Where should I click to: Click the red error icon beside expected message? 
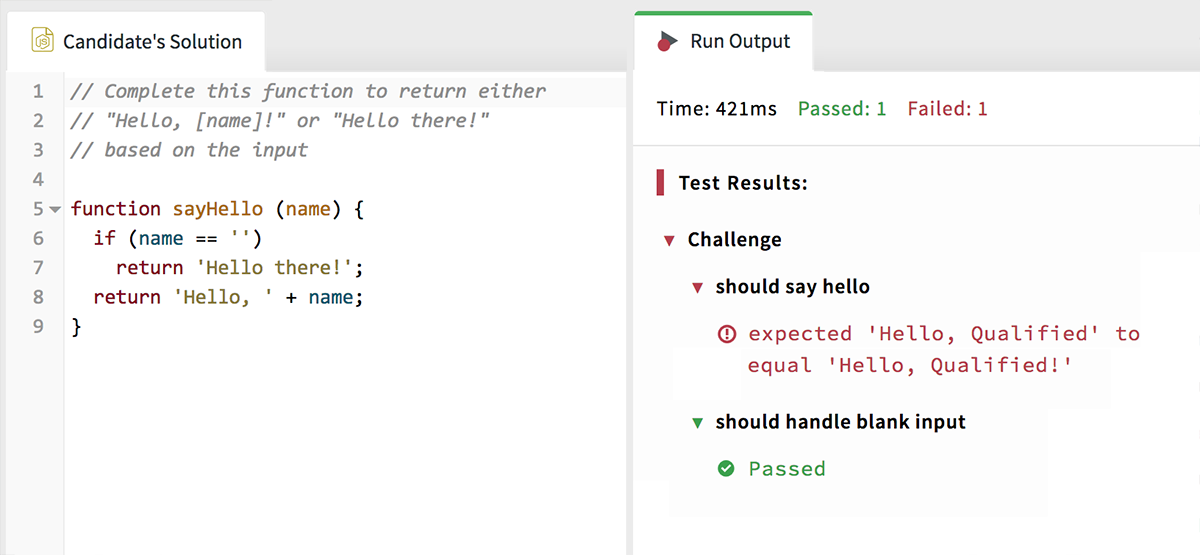(727, 334)
